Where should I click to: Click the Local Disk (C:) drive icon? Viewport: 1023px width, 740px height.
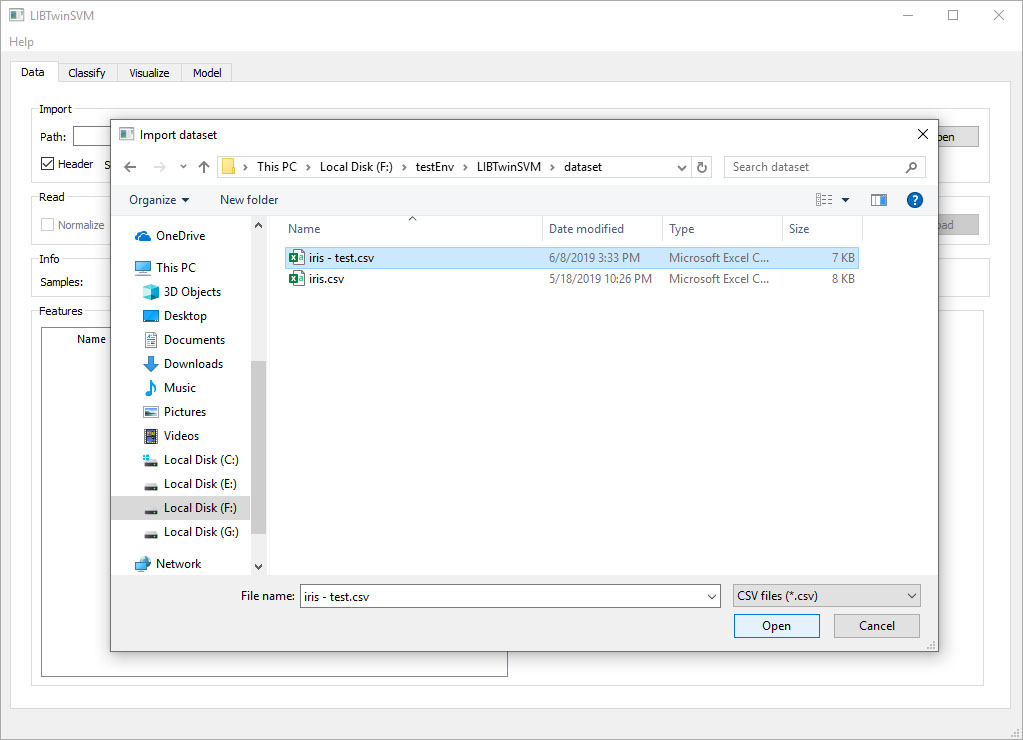click(x=151, y=460)
